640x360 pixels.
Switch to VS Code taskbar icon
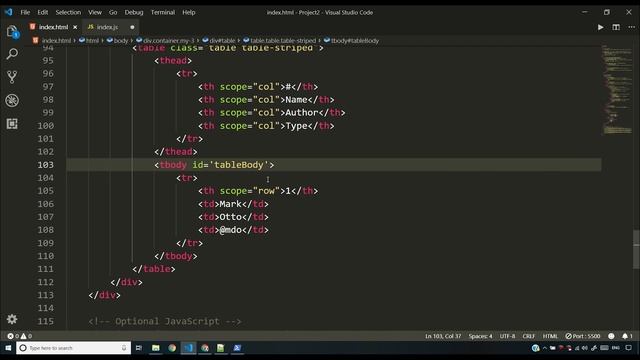click(188, 348)
